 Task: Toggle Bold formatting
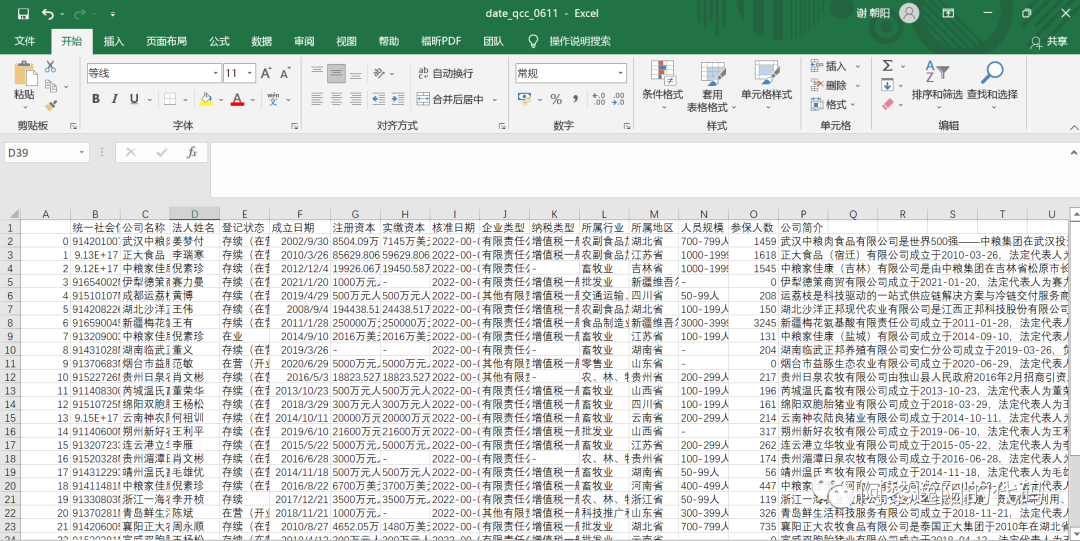(97, 99)
